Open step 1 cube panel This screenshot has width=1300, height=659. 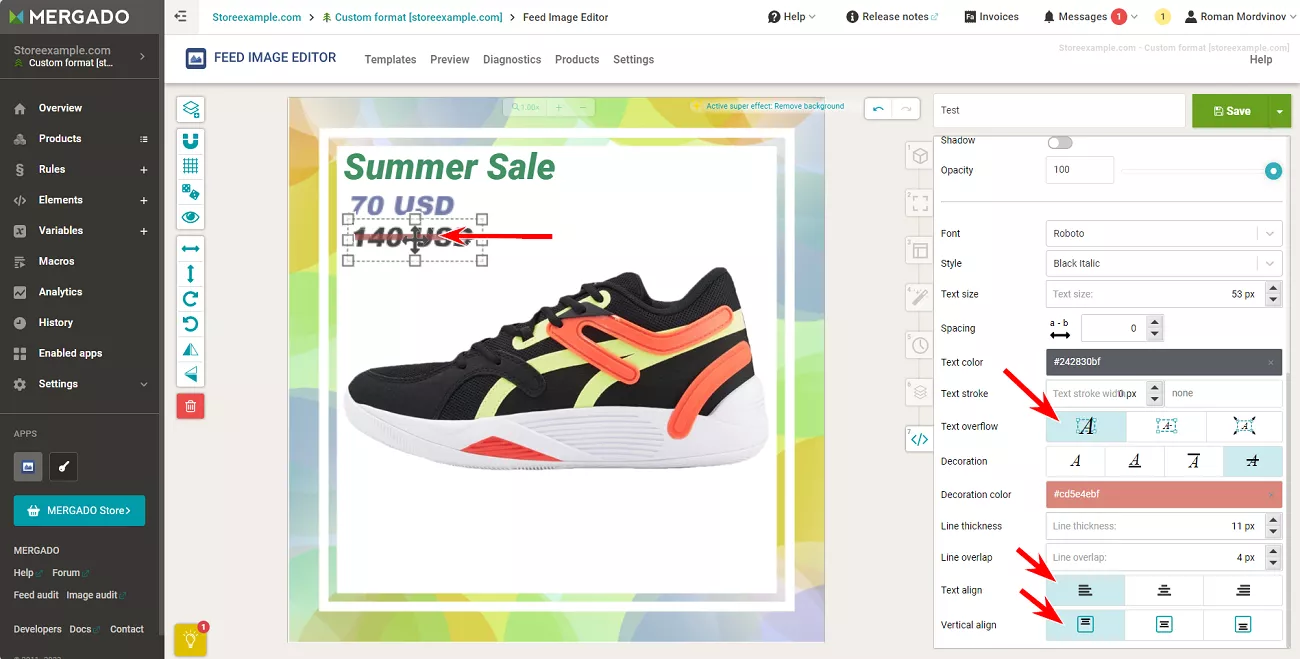point(920,157)
